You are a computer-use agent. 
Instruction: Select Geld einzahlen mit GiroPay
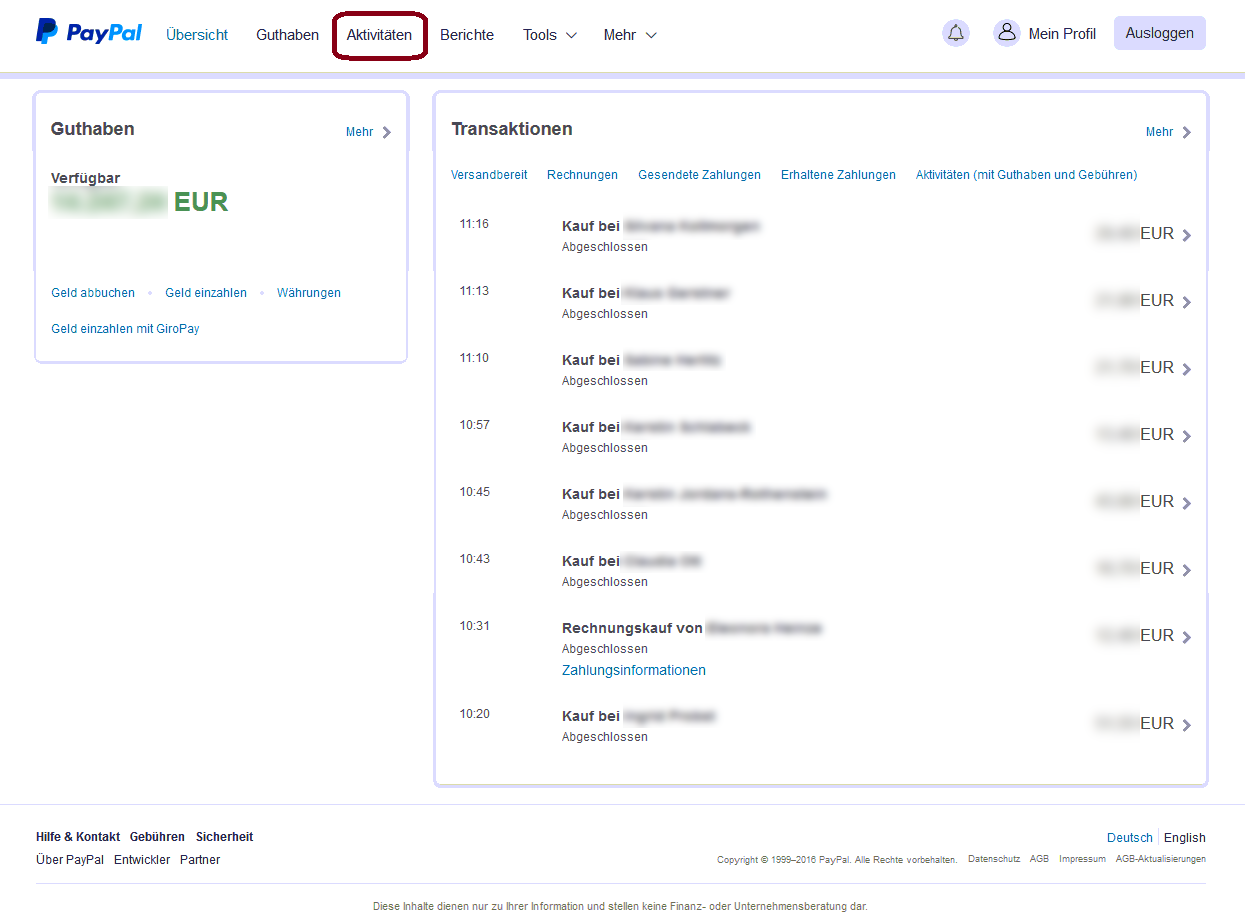(x=125, y=329)
